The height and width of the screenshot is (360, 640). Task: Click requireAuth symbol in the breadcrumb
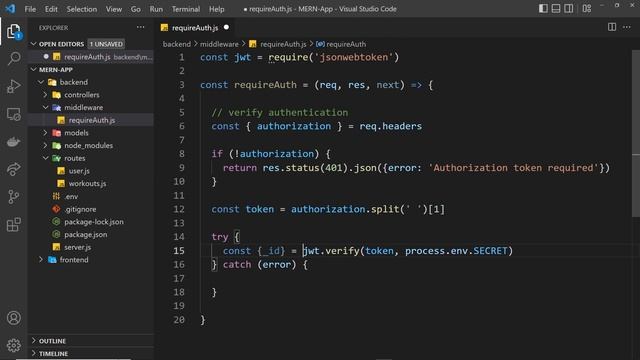(x=346, y=44)
